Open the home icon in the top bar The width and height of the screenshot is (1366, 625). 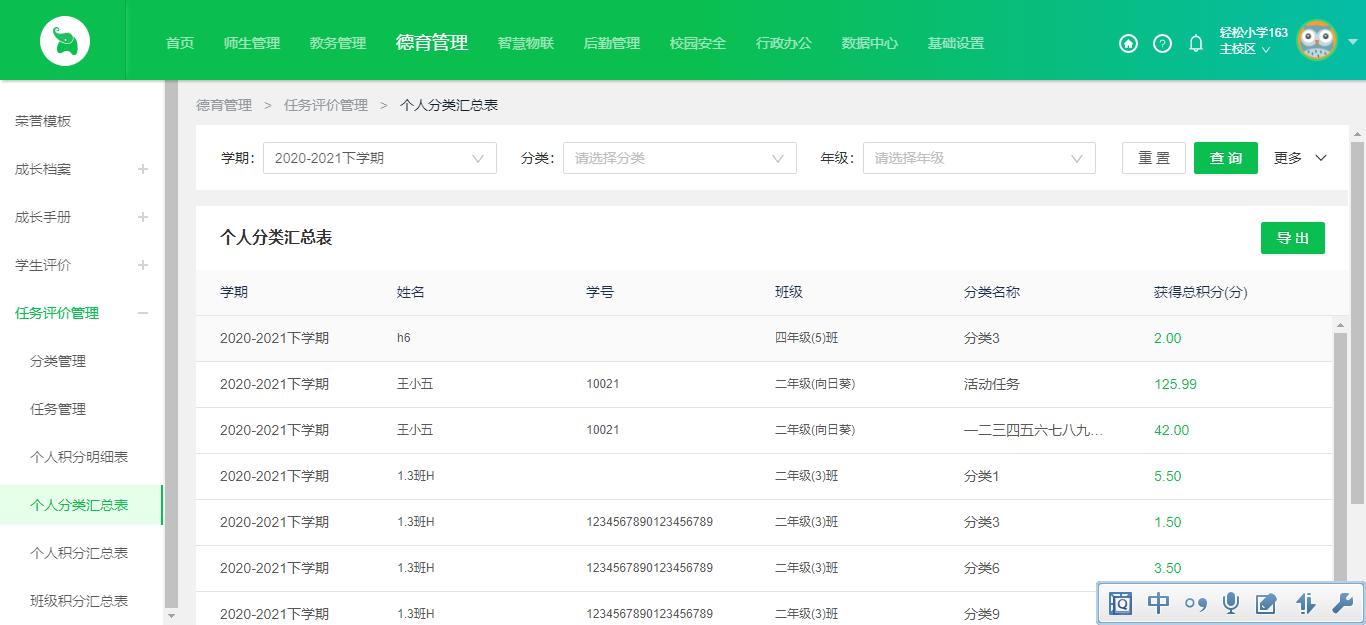[x=1128, y=44]
